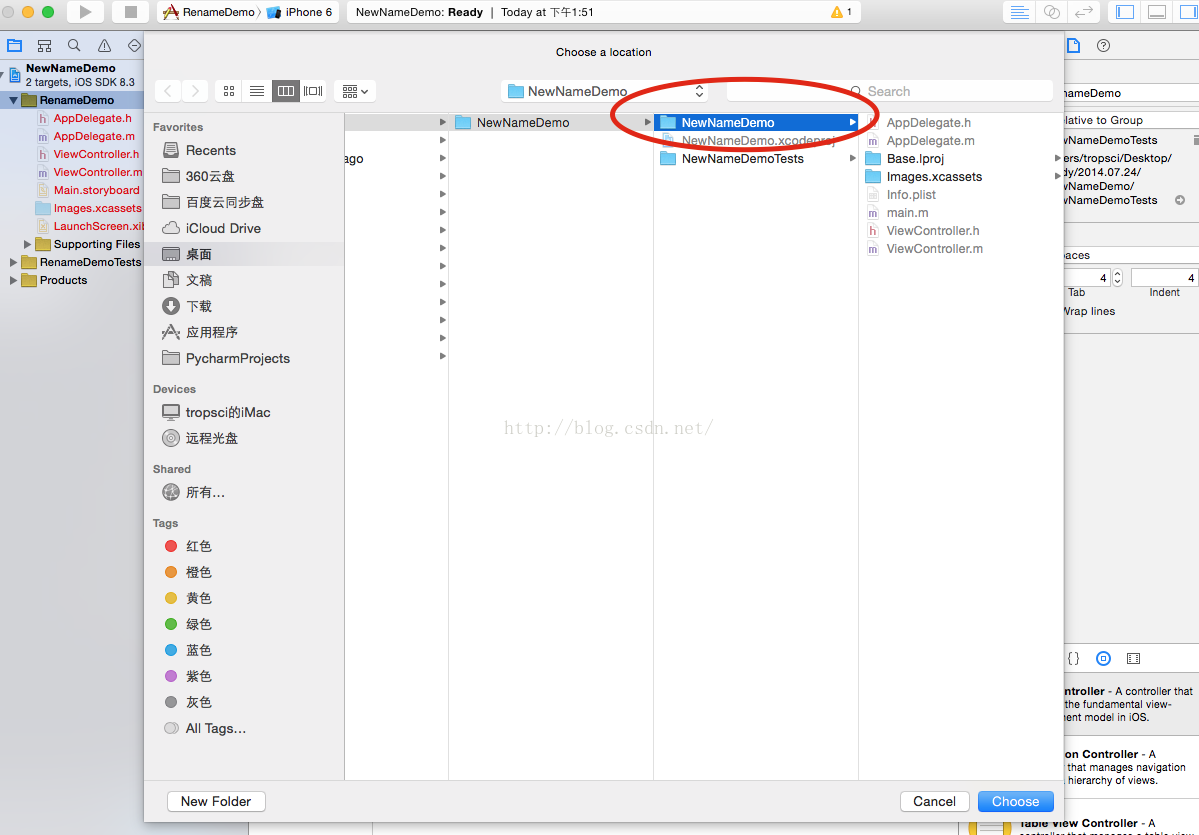Switch file dialog to list view
The width and height of the screenshot is (1199, 835).
point(257,91)
